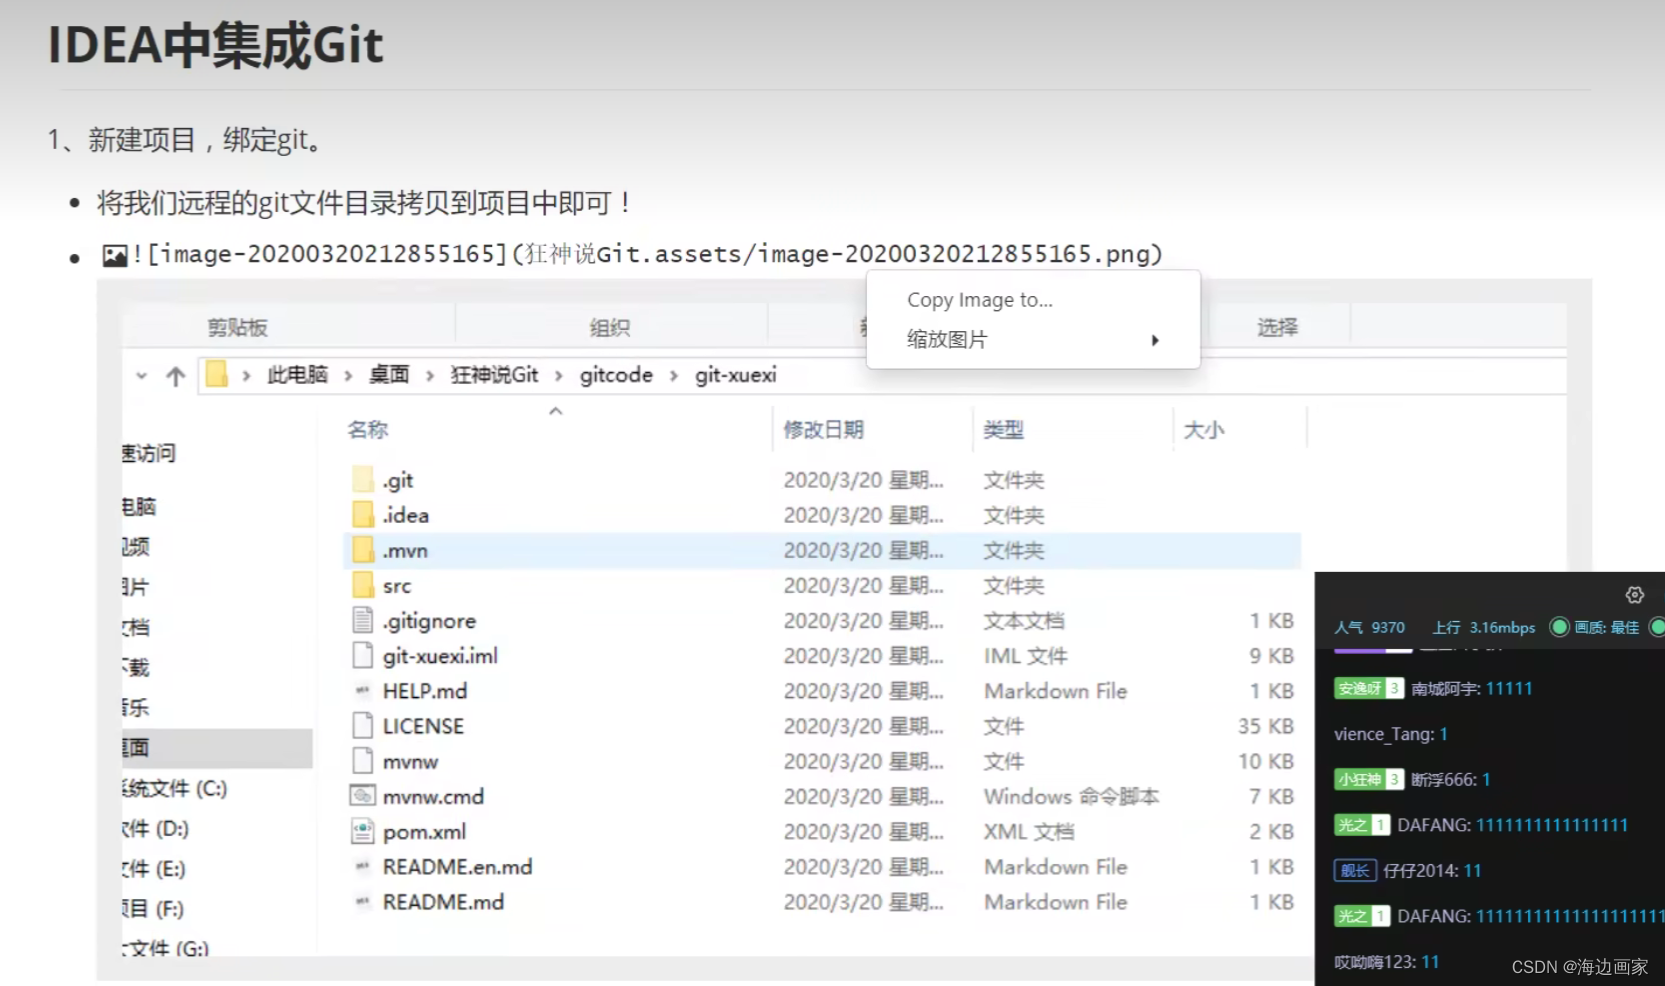Toggle sort arrow above 名称 column
The height and width of the screenshot is (986, 1665).
point(556,411)
